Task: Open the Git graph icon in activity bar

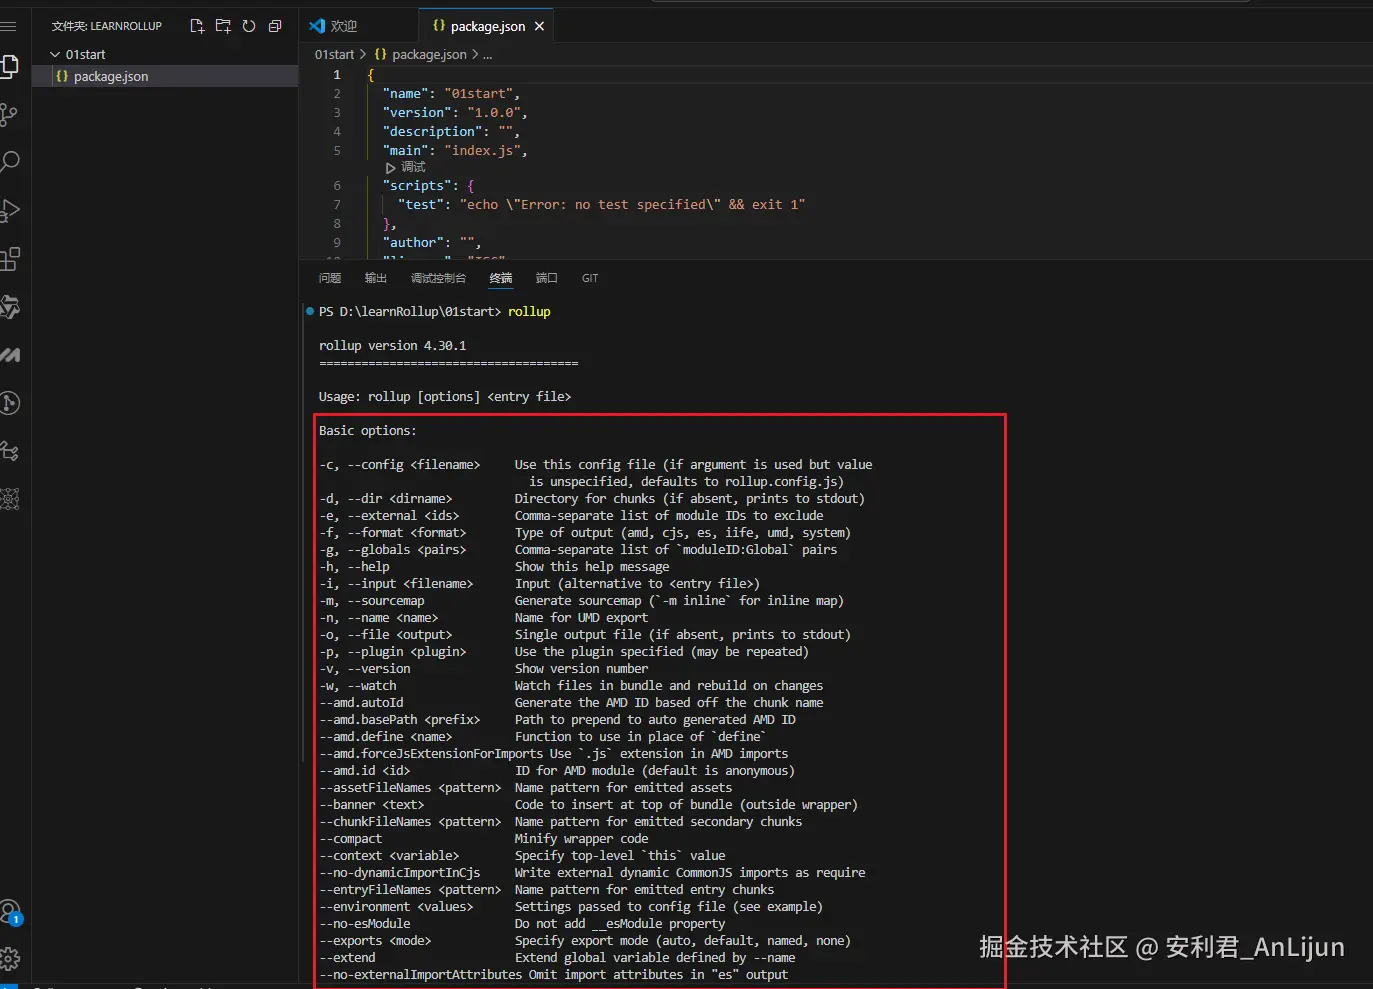Action: (9, 403)
